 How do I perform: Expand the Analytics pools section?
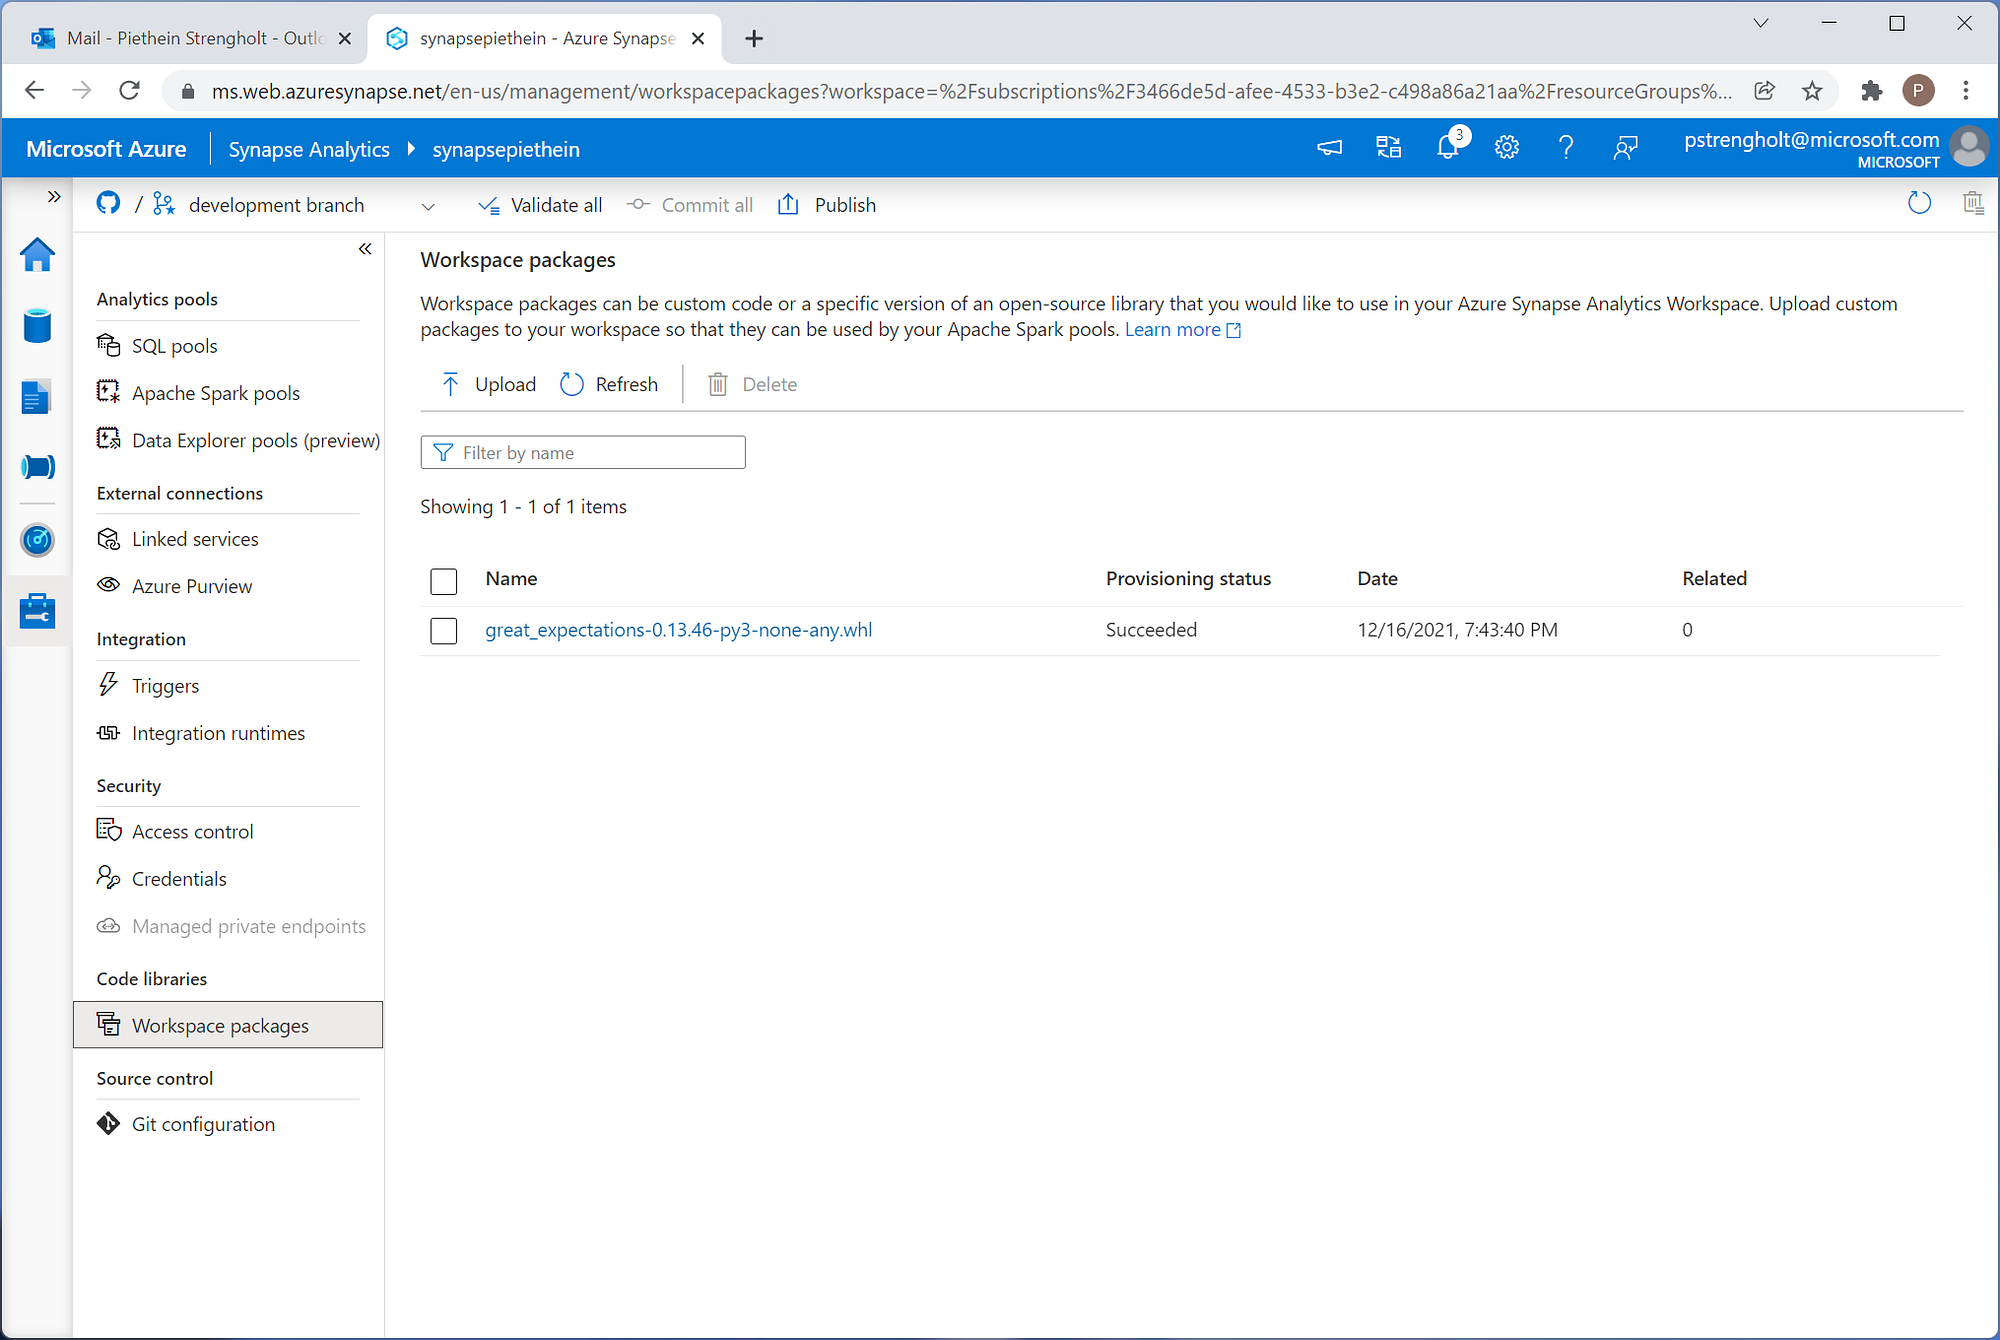pyautogui.click(x=155, y=298)
